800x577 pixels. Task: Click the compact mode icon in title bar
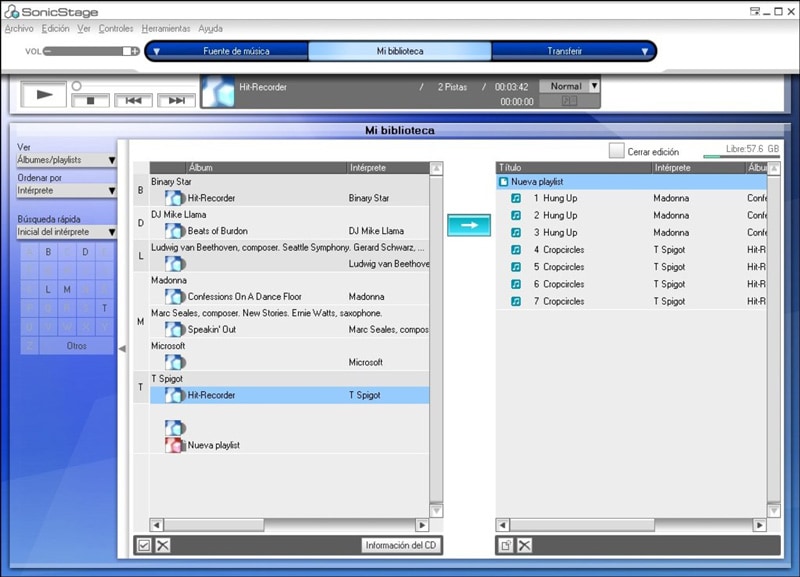(755, 11)
